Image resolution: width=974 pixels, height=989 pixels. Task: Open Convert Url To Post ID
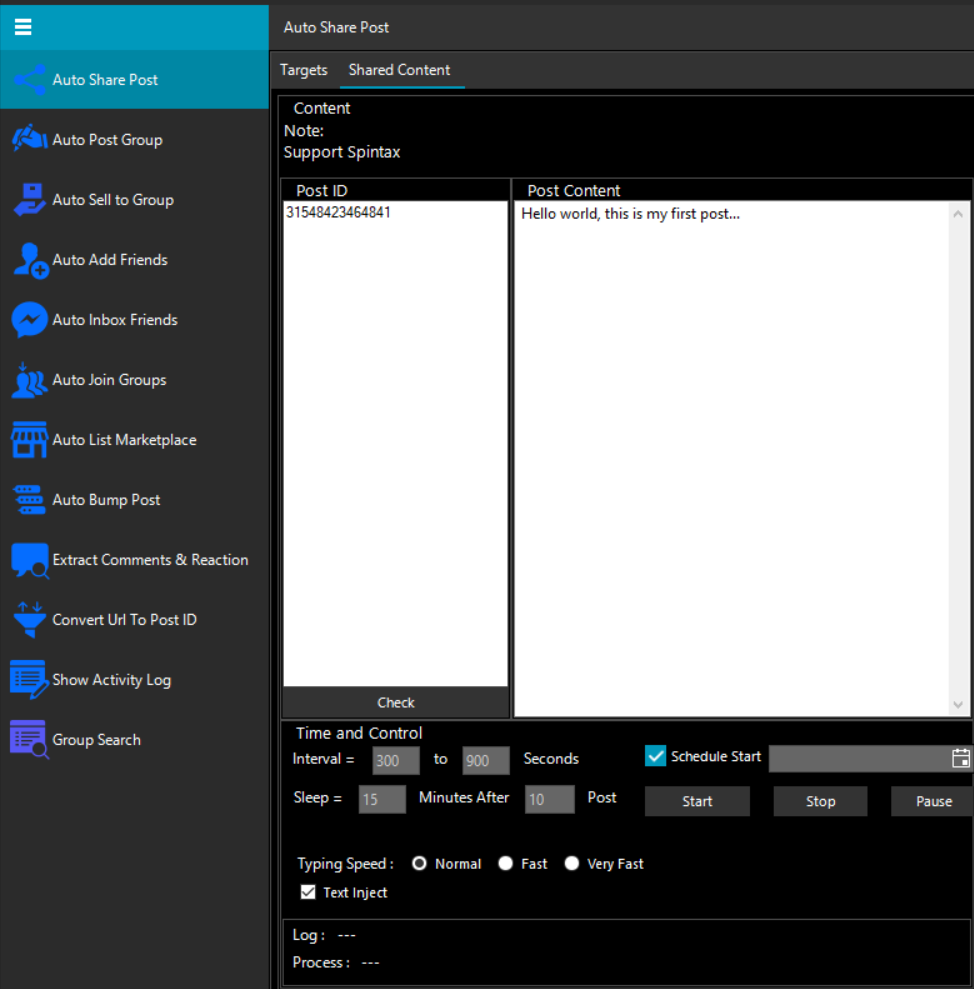(x=134, y=619)
